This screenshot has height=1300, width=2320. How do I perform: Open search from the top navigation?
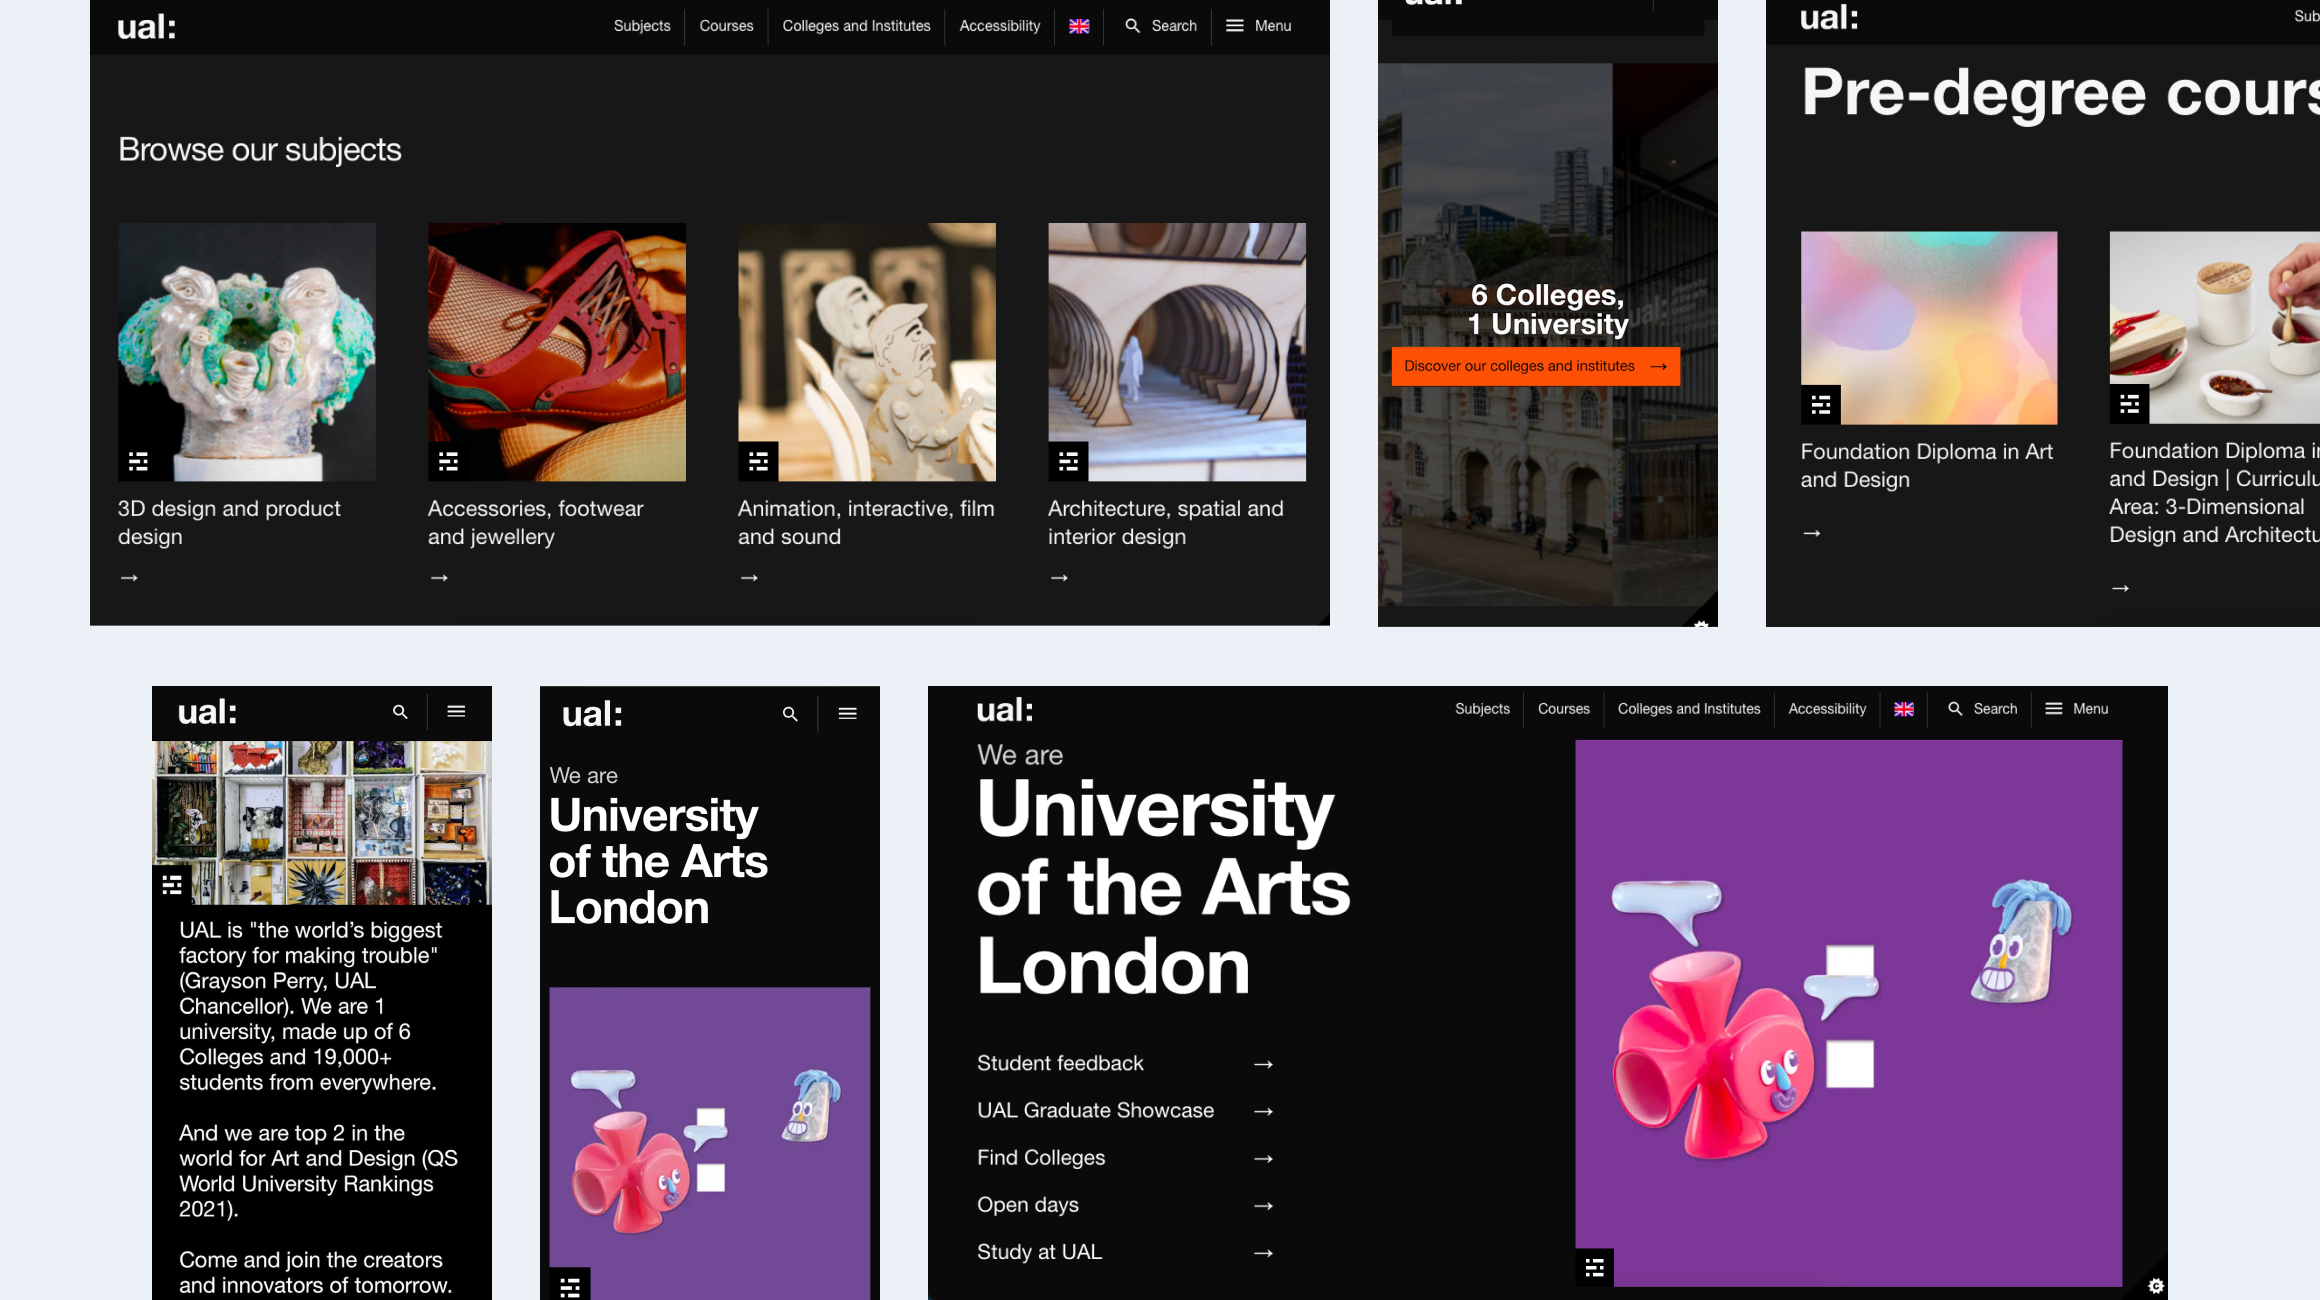coord(1160,26)
